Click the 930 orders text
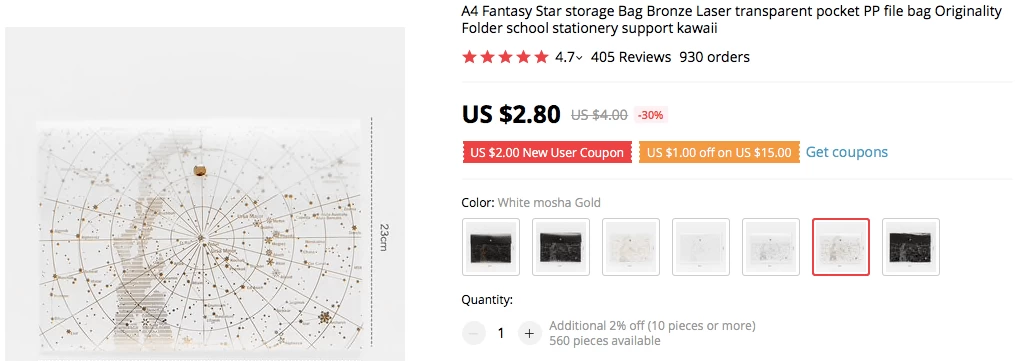The image size is (1015, 361). coord(714,57)
